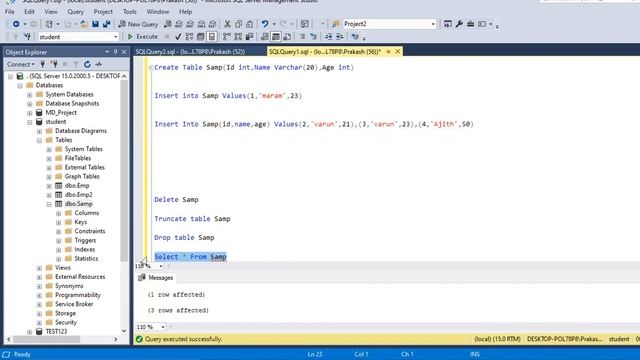Expand the System Databases node

(x=30, y=94)
